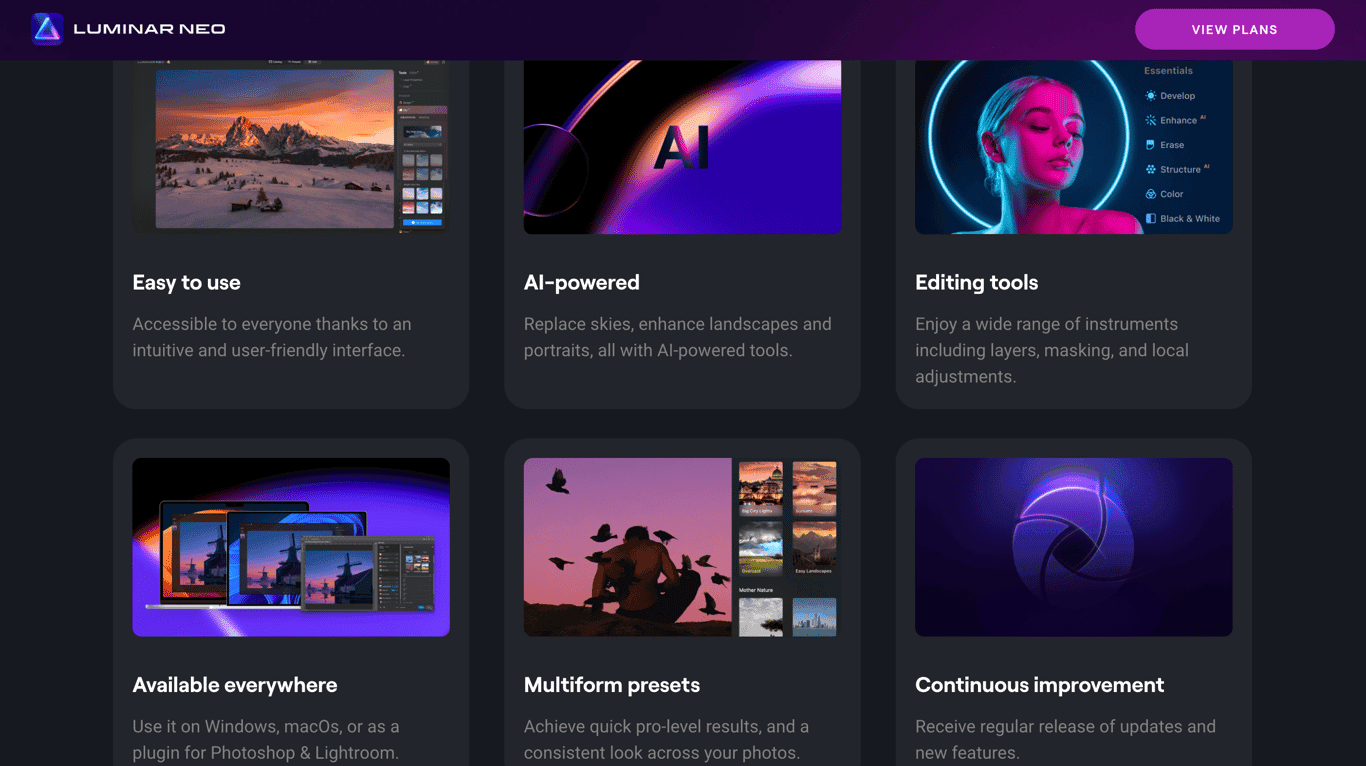
Task: Click the LUMINAR NEO wordmark in navbar
Action: 147,28
